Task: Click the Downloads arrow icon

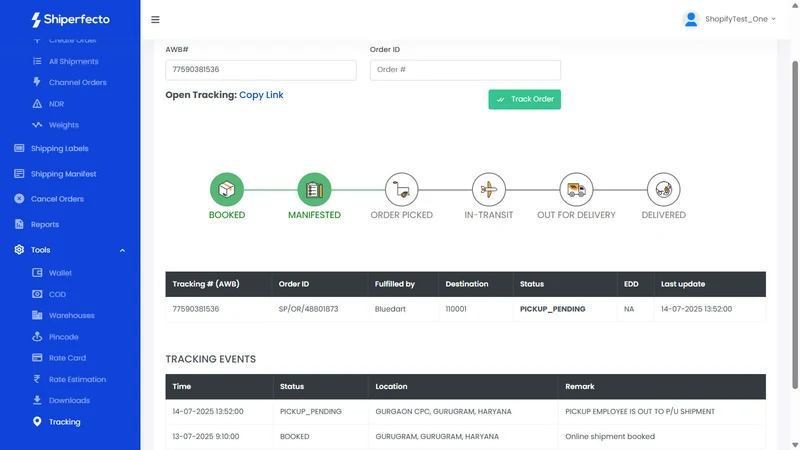Action: point(37,400)
